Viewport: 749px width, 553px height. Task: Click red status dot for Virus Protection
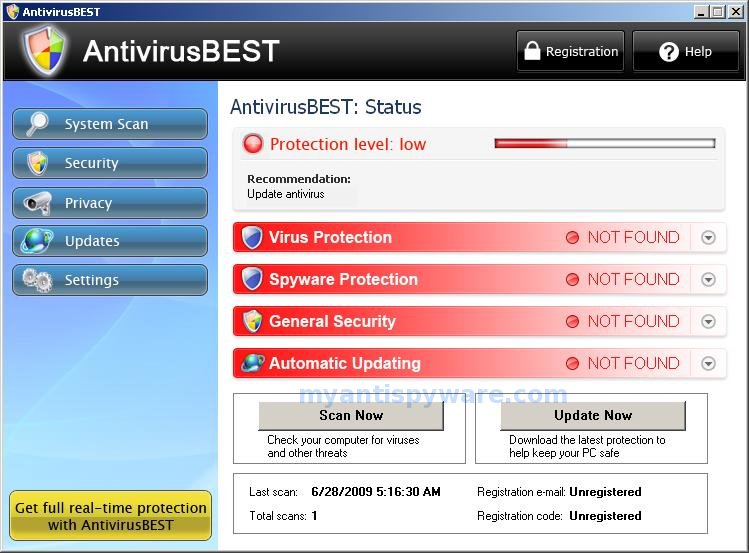(x=572, y=237)
